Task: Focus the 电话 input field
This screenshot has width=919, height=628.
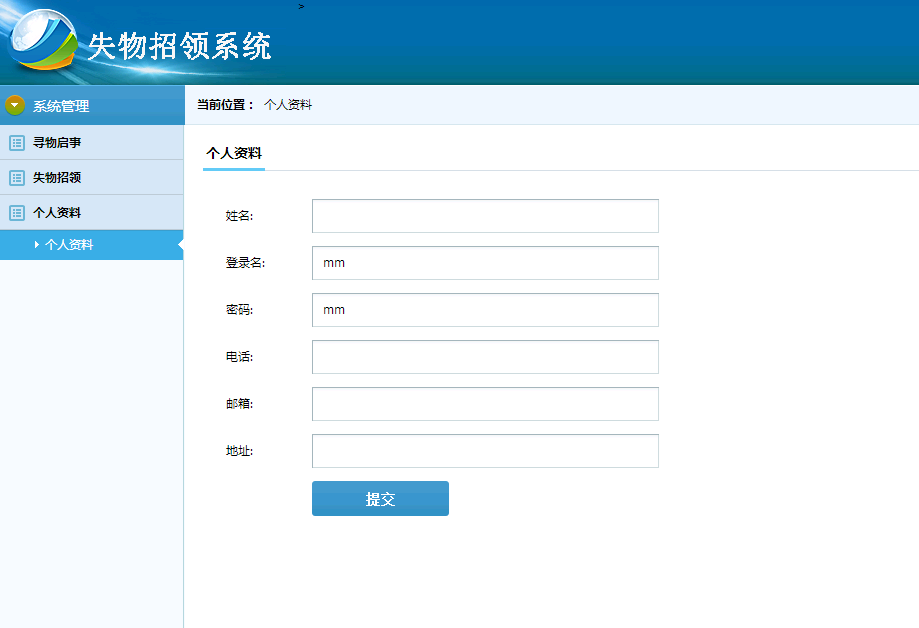Action: click(x=485, y=357)
